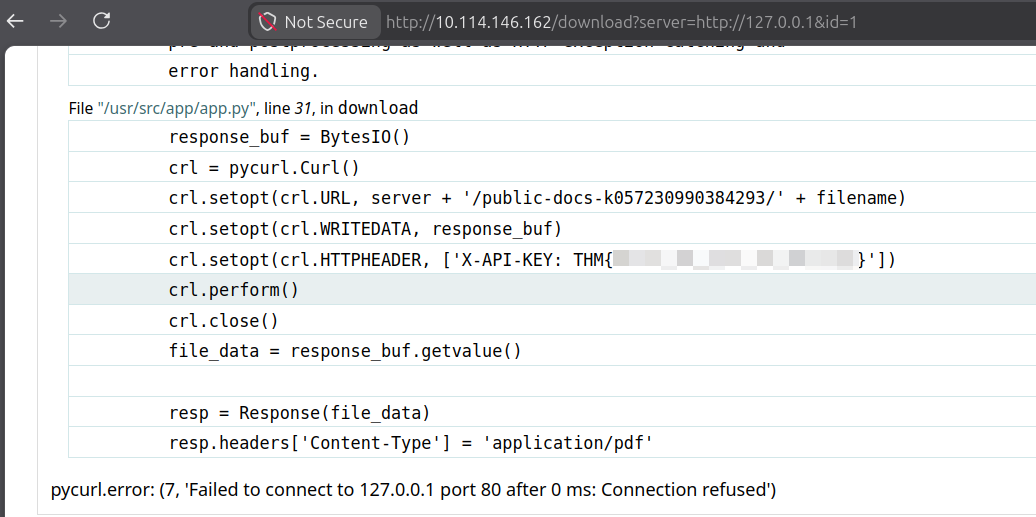Click the Not Secure label text
The image size is (1036, 517).
click(x=325, y=21)
